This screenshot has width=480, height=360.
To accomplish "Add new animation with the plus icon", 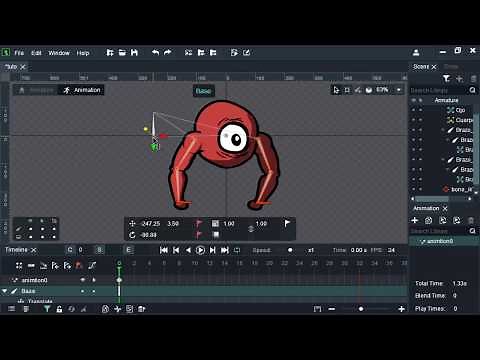I will point(415,220).
